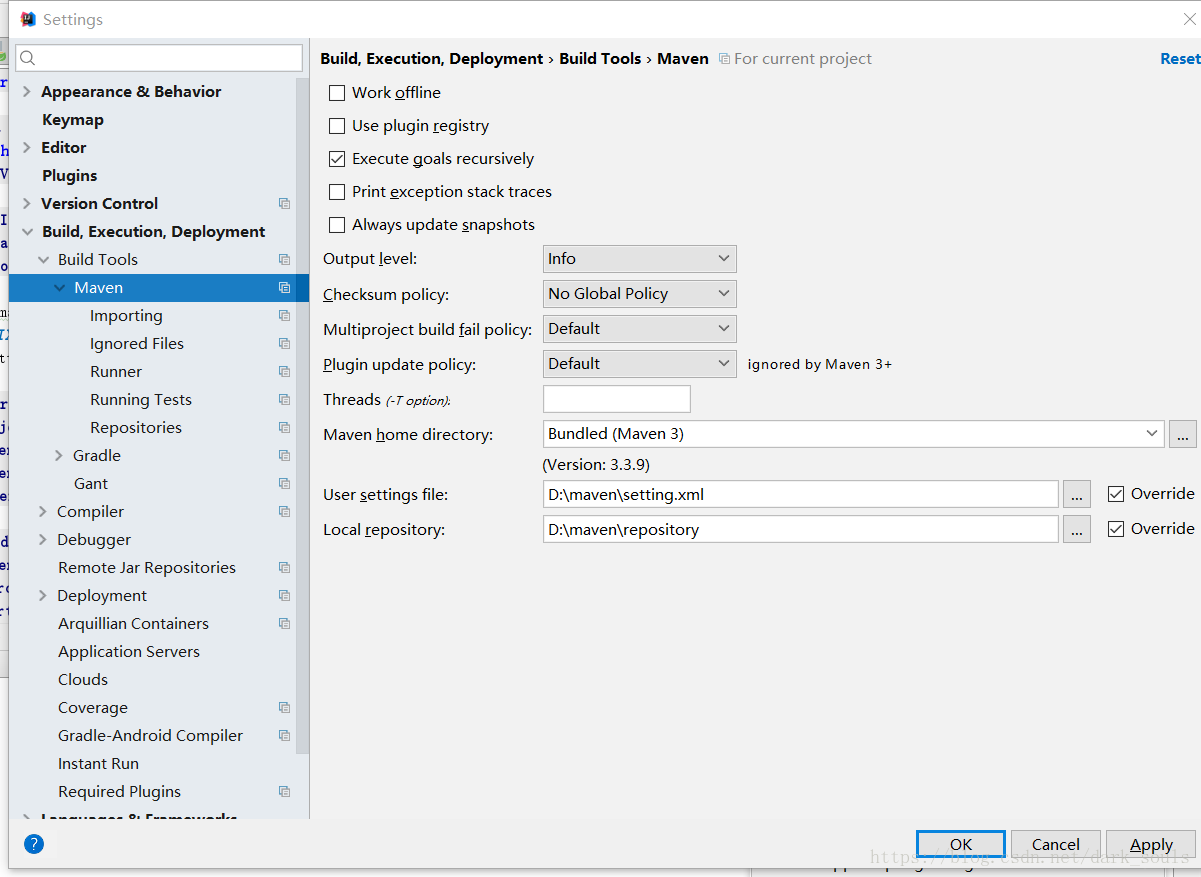Open Runner under Maven
This screenshot has height=877, width=1201.
click(116, 371)
